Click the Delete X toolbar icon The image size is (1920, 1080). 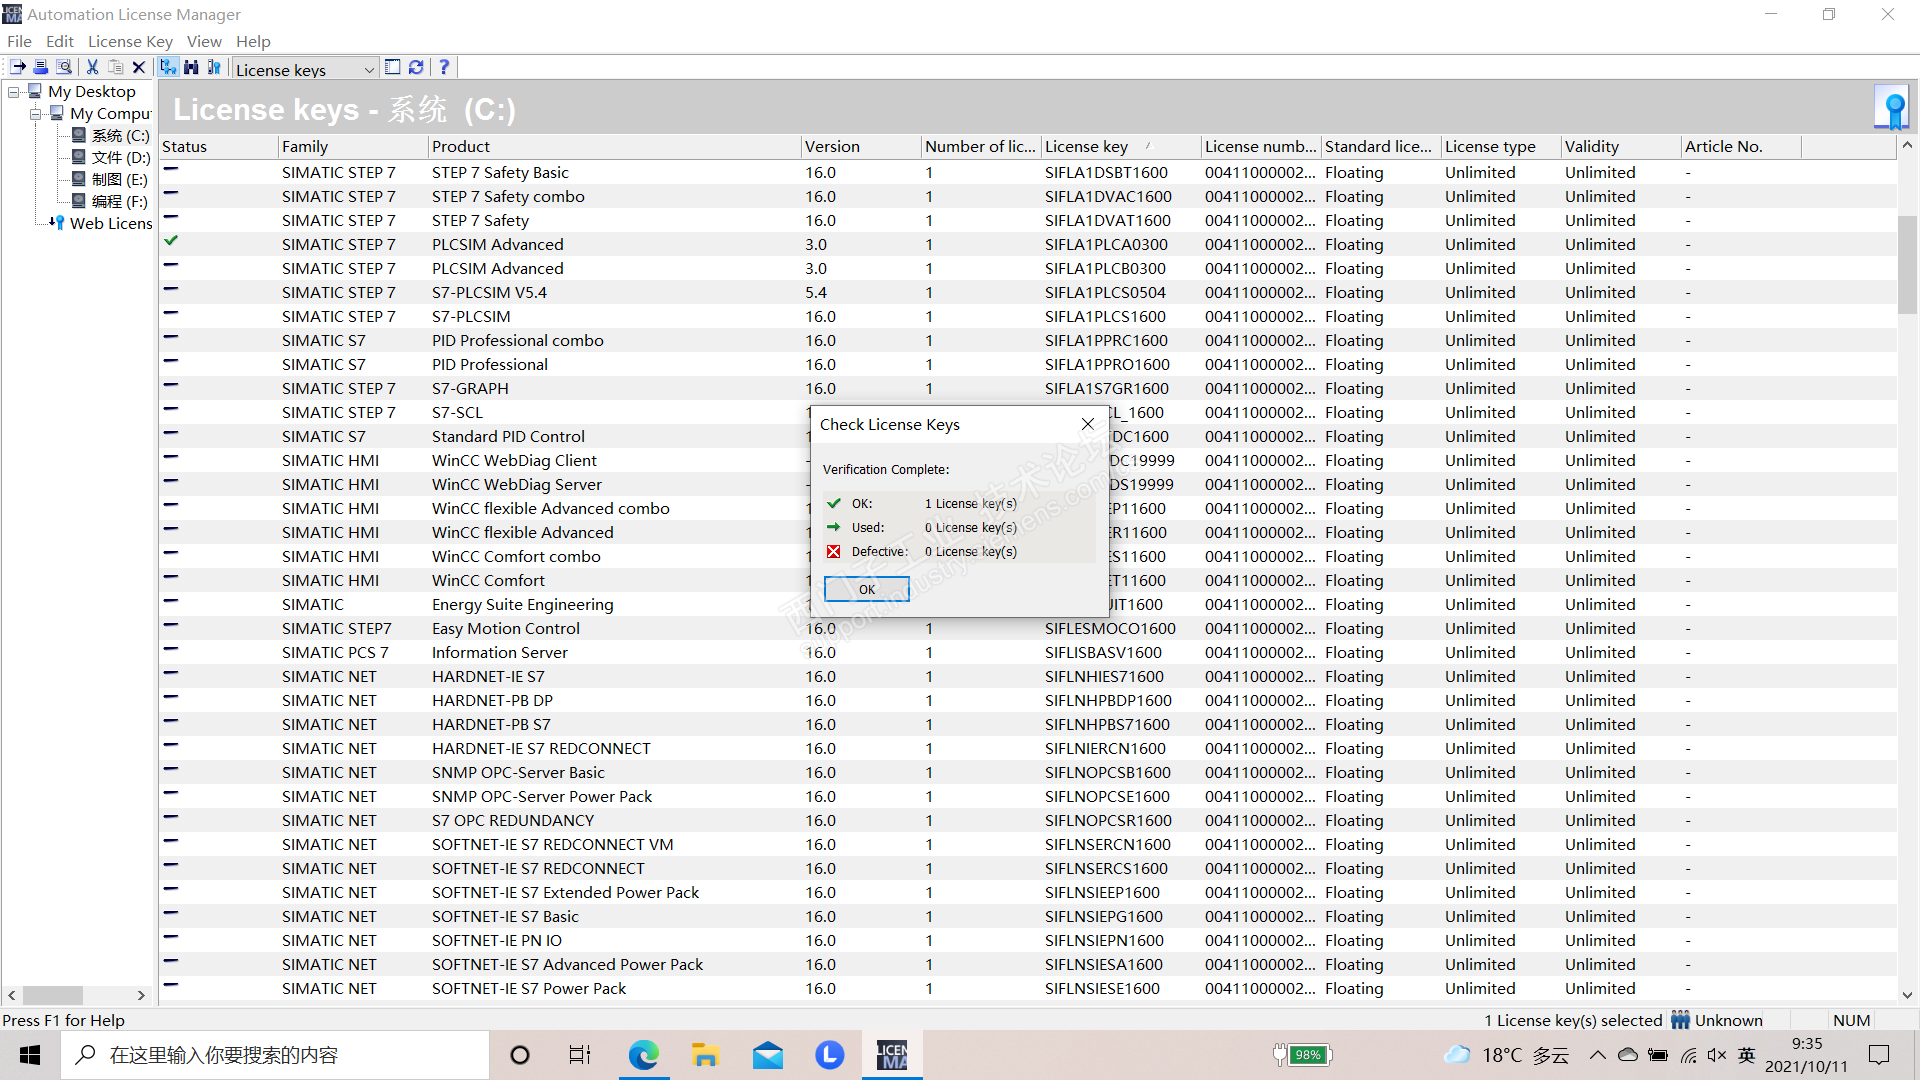pos(139,67)
